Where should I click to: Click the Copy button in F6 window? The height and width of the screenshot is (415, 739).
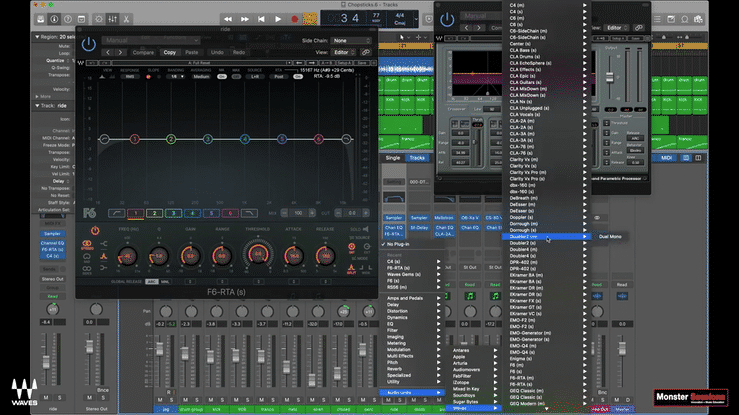tap(170, 52)
